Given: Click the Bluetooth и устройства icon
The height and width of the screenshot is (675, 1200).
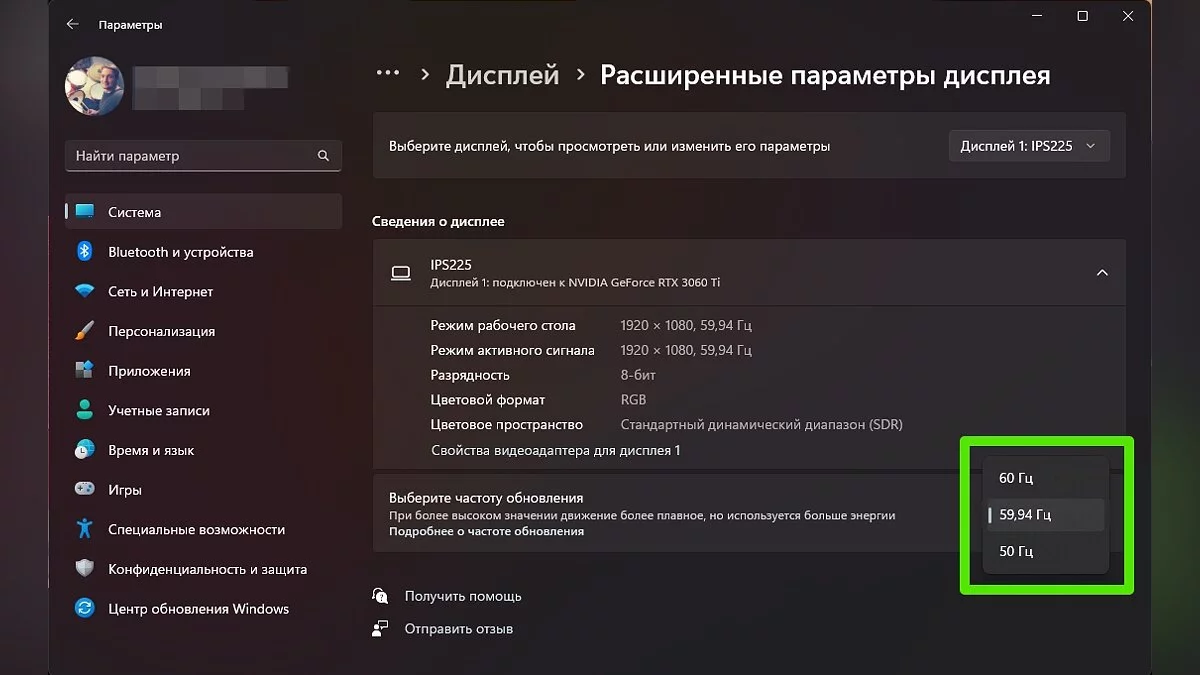Looking at the screenshot, I should coord(85,252).
